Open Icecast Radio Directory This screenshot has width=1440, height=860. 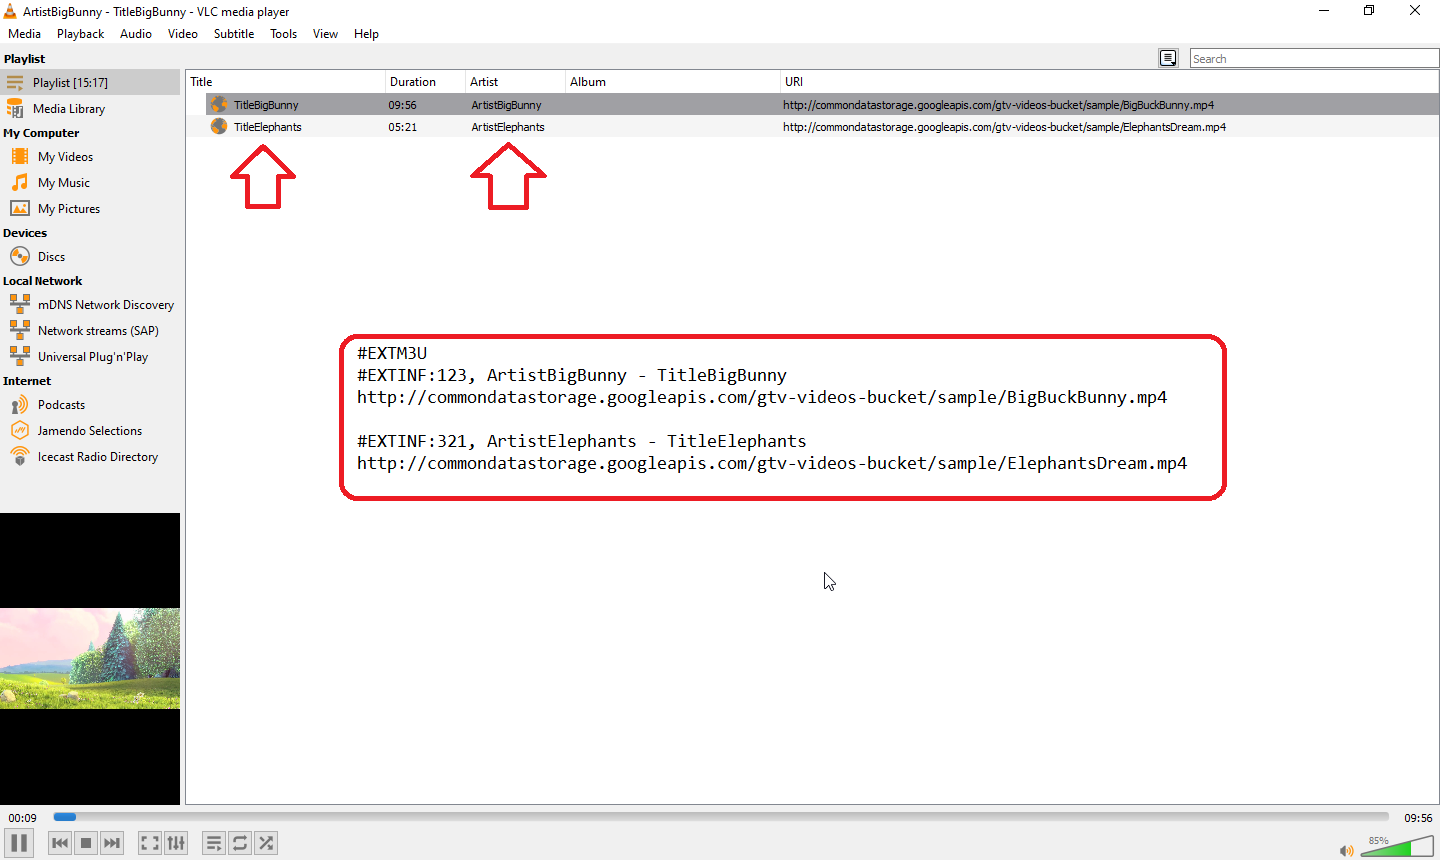[x=90, y=457]
